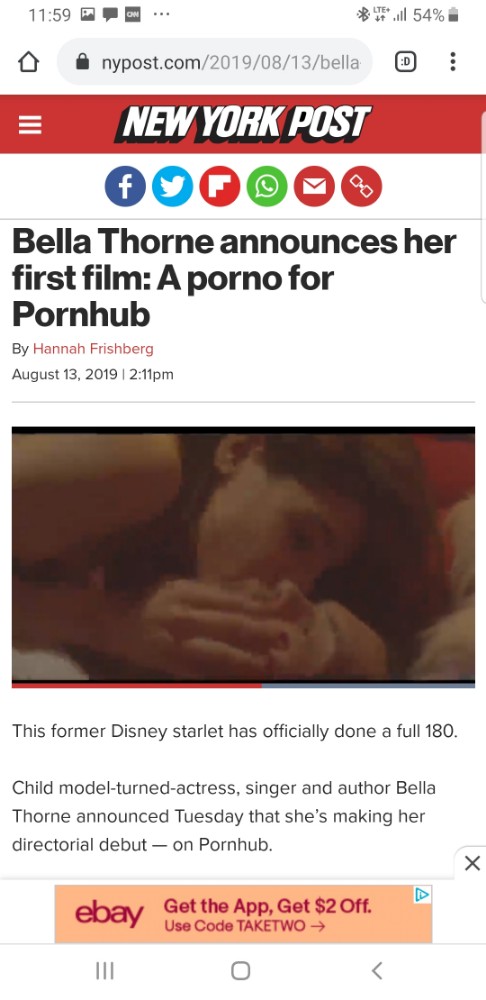This screenshot has width=486, height=1000.
Task: Open the eBay Get the App banner
Action: 243,914
